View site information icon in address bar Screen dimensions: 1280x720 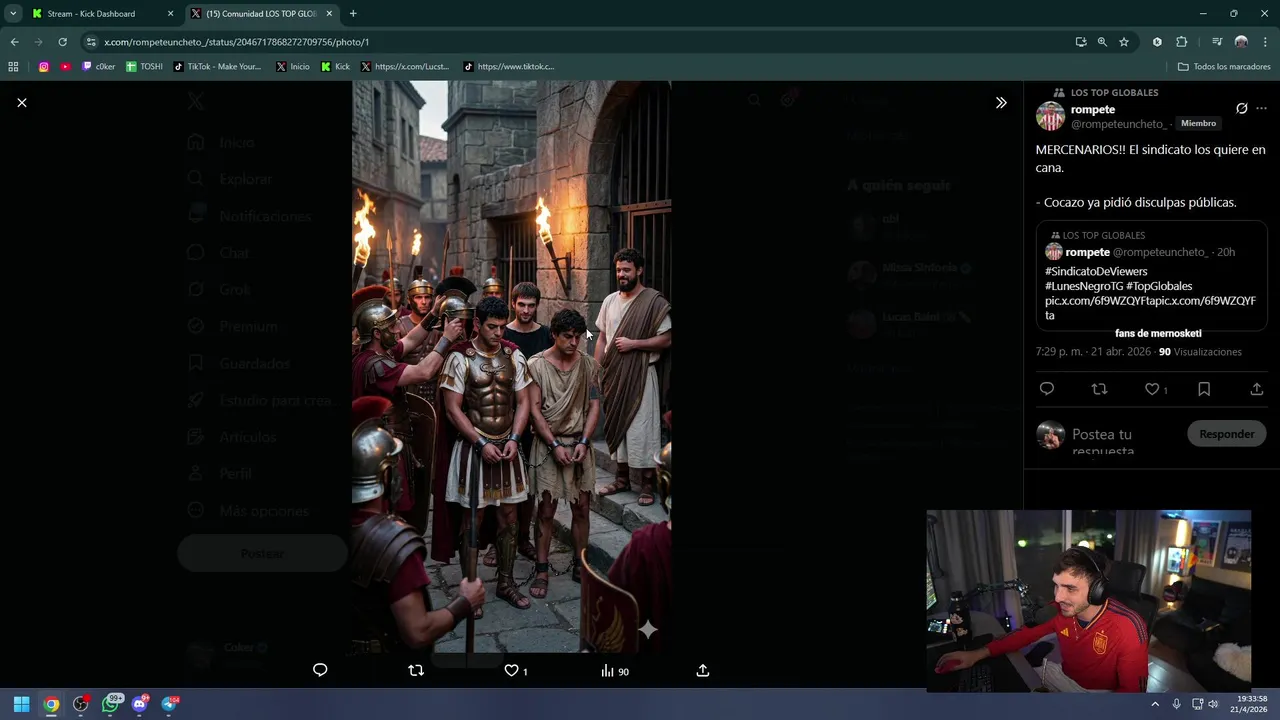coord(91,42)
